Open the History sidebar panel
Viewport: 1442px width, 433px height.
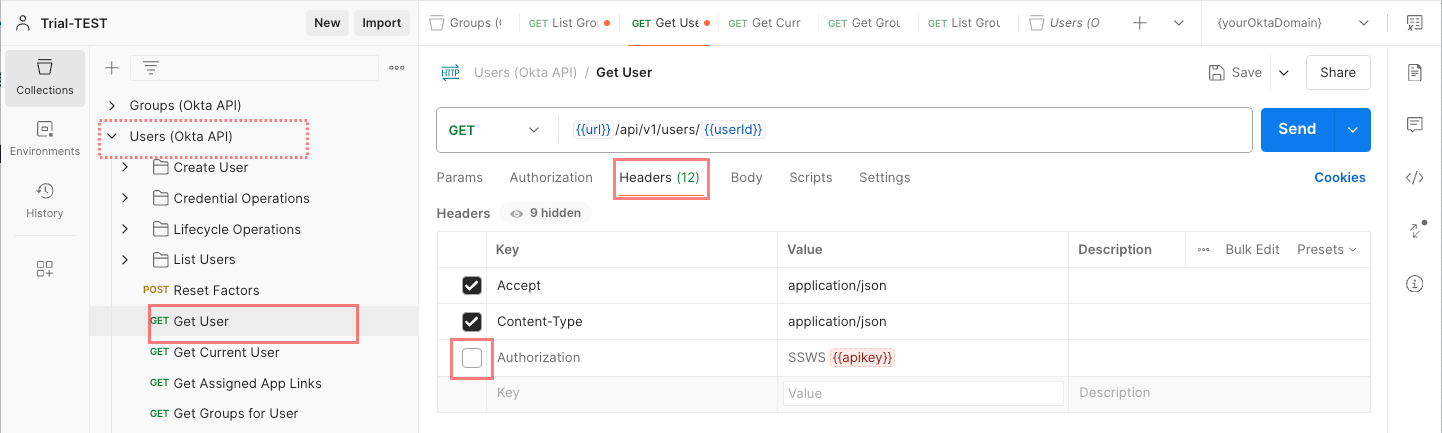tap(44, 200)
